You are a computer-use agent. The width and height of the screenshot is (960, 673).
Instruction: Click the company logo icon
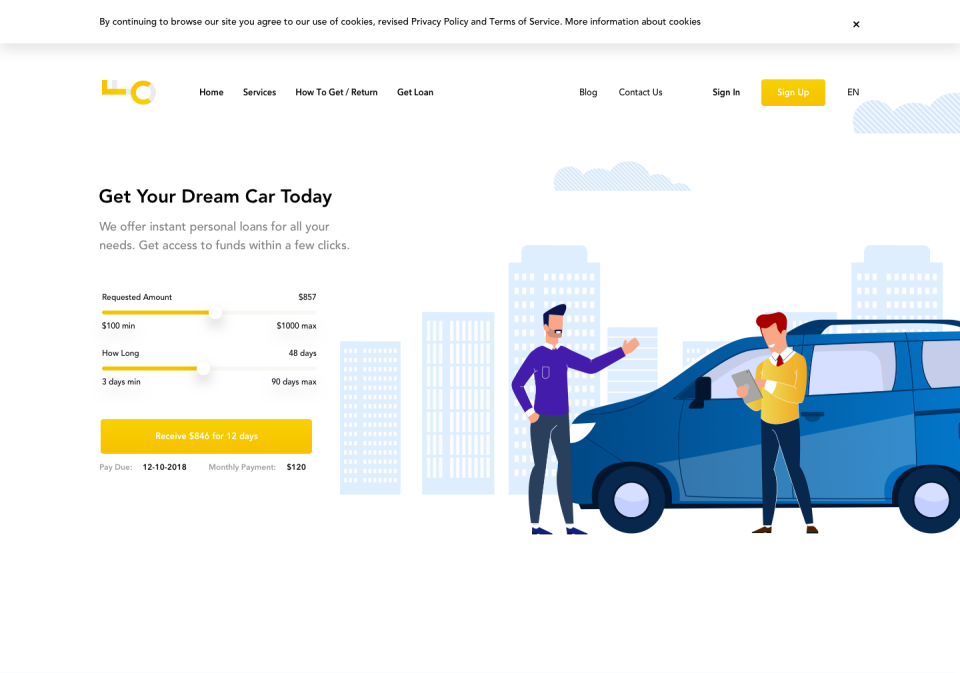point(128,92)
